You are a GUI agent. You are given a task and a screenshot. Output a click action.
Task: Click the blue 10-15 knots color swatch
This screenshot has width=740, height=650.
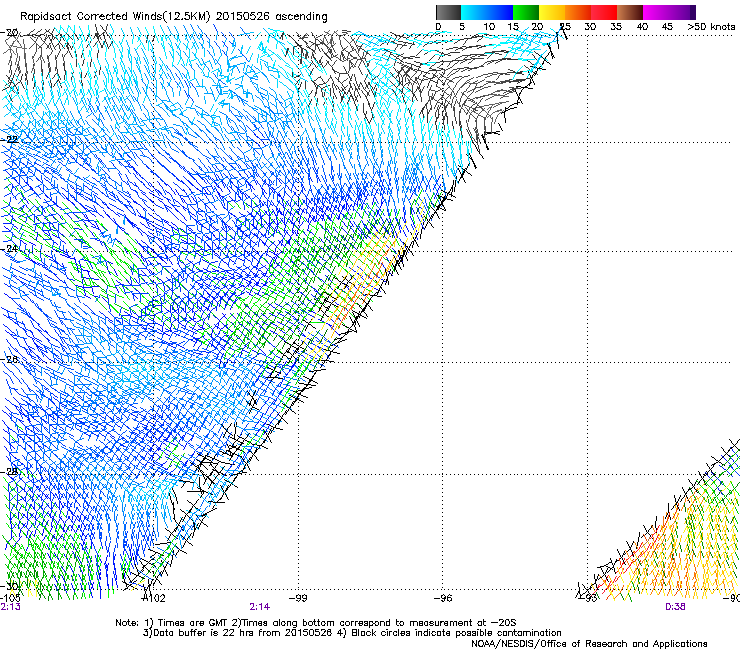(499, 12)
